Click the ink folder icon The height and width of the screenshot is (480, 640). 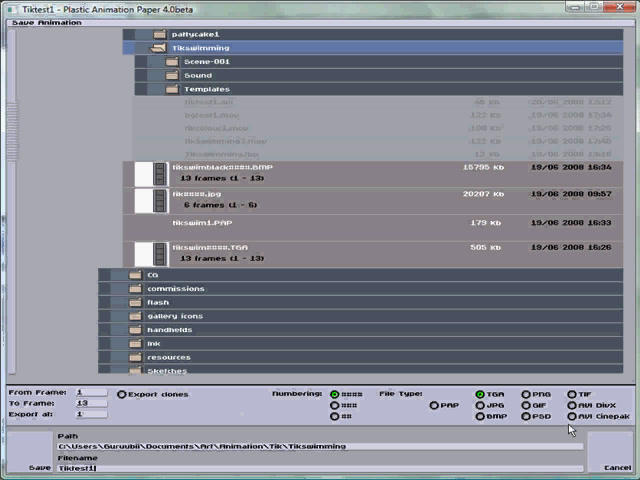(135, 344)
